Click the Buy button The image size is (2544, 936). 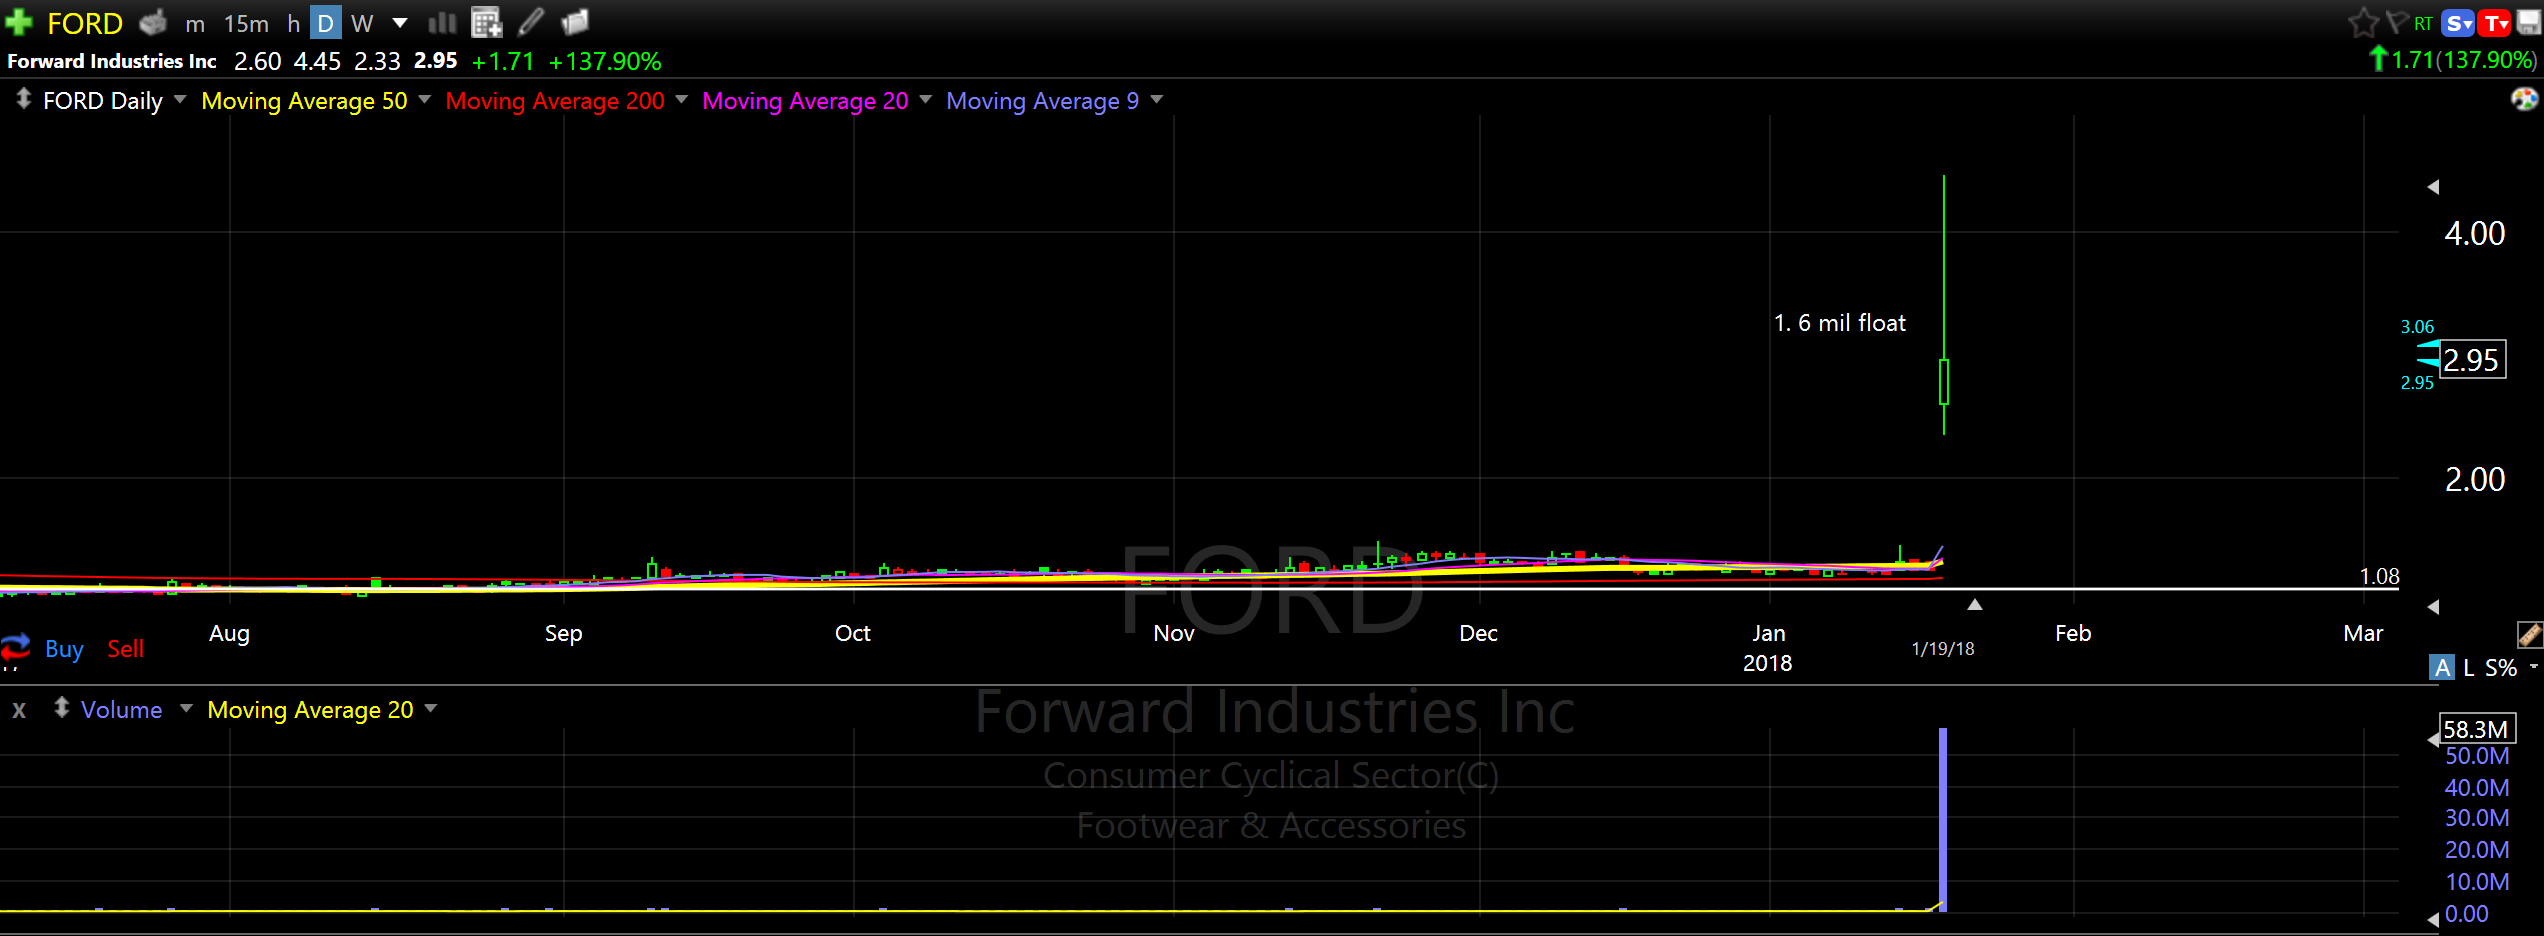64,649
